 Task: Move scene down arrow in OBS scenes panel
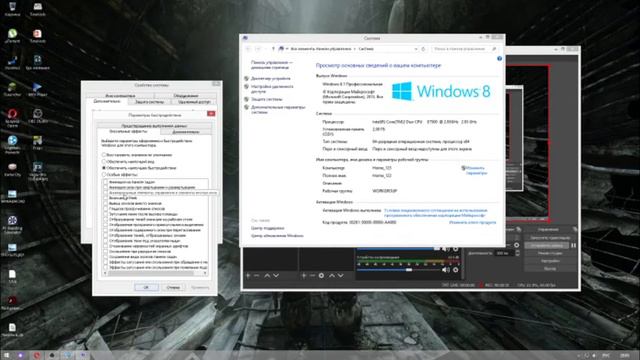point(276,276)
